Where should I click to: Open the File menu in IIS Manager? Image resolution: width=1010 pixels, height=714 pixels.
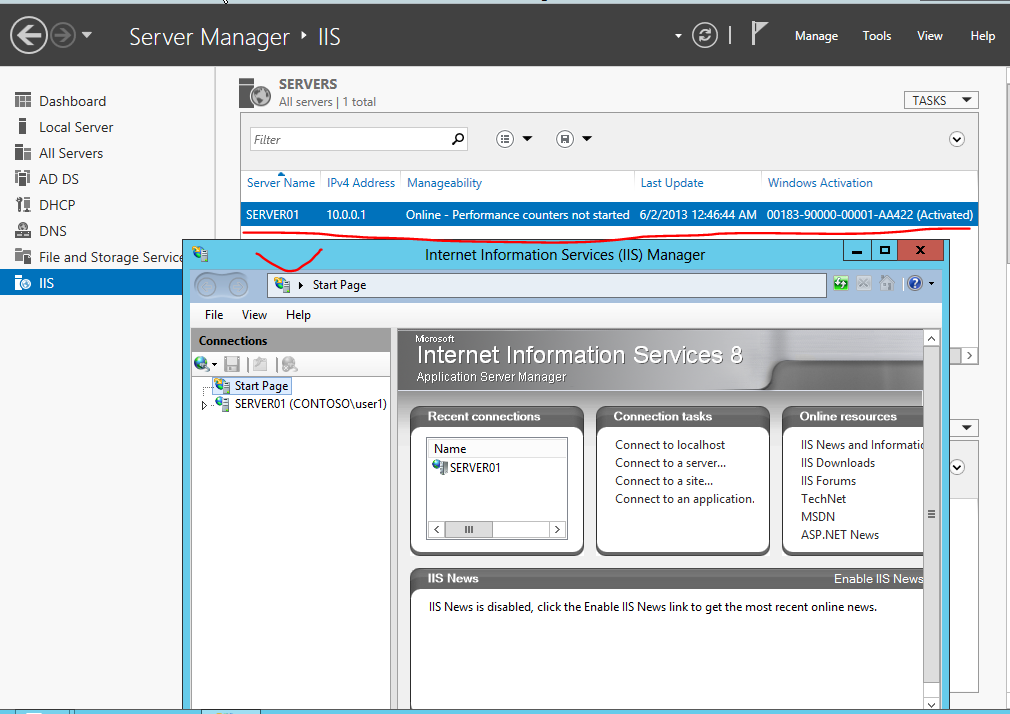[x=214, y=314]
